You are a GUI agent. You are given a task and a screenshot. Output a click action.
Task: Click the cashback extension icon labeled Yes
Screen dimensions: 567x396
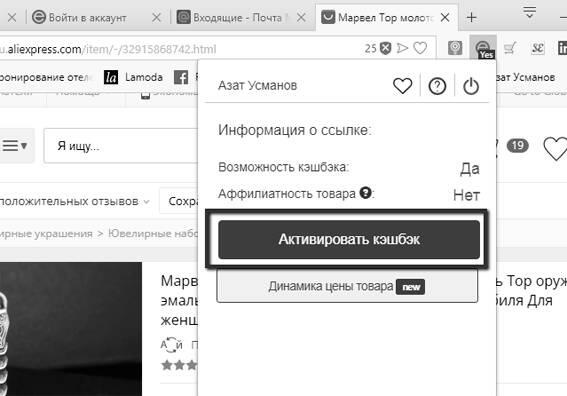click(483, 49)
